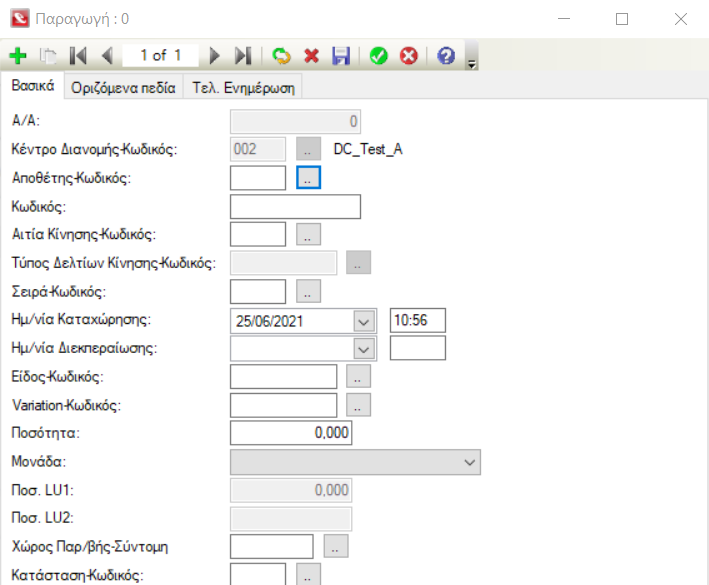Switch to the Οριζόμενα πεδία tab
The width and height of the screenshot is (709, 585).
pyautogui.click(x=123, y=87)
